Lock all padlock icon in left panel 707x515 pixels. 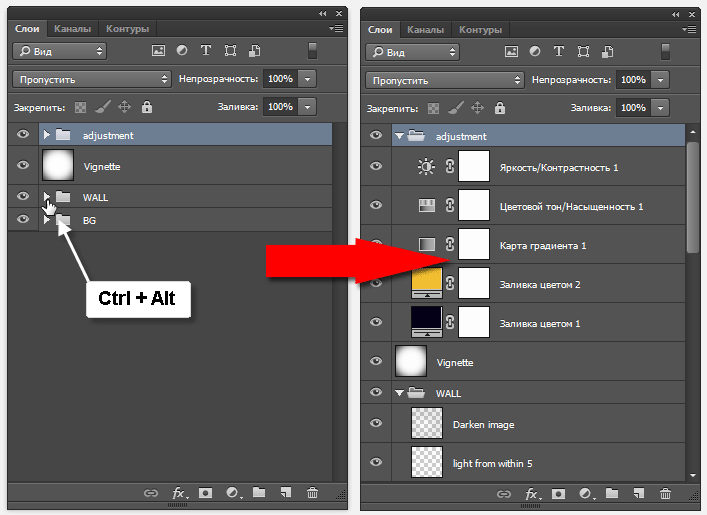click(x=147, y=107)
